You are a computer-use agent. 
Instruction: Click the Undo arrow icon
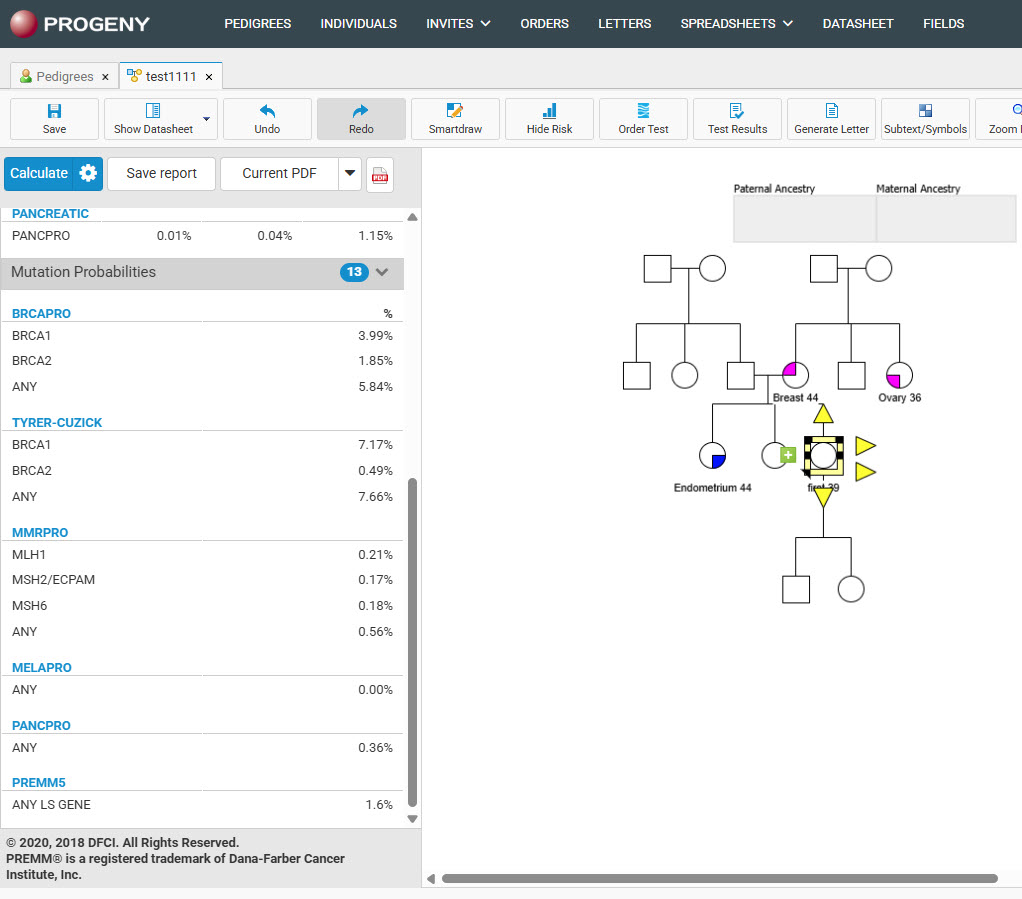click(267, 112)
